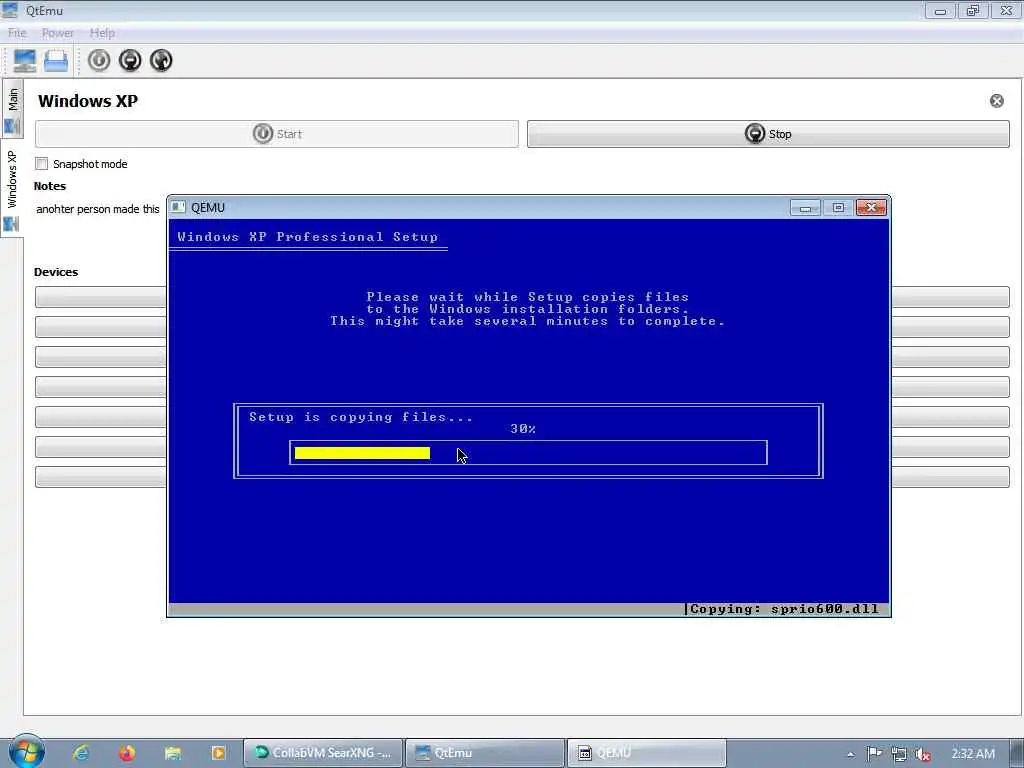The height and width of the screenshot is (768, 1024).
Task: Open the Help menu
Action: (102, 33)
